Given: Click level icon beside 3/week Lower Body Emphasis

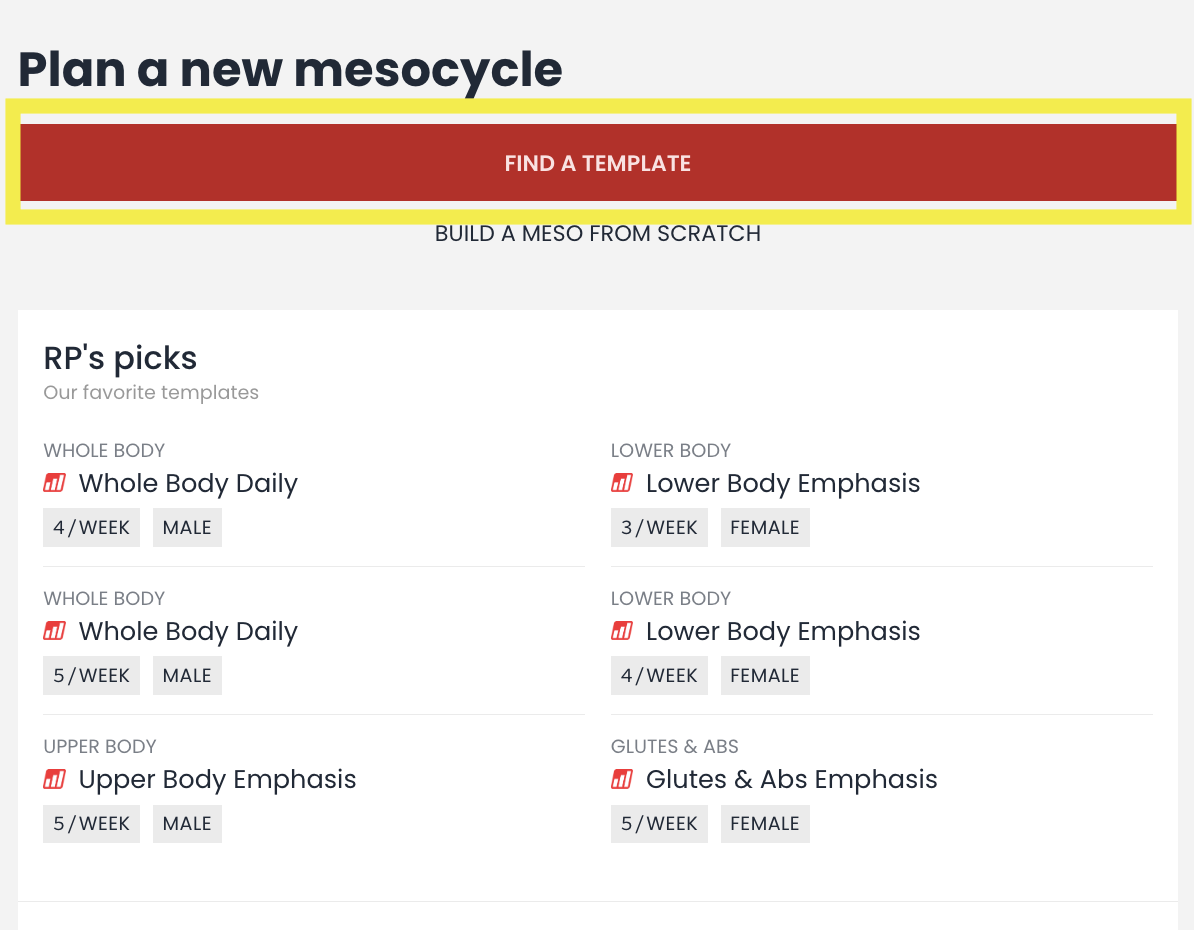Looking at the screenshot, I should pyautogui.click(x=622, y=484).
